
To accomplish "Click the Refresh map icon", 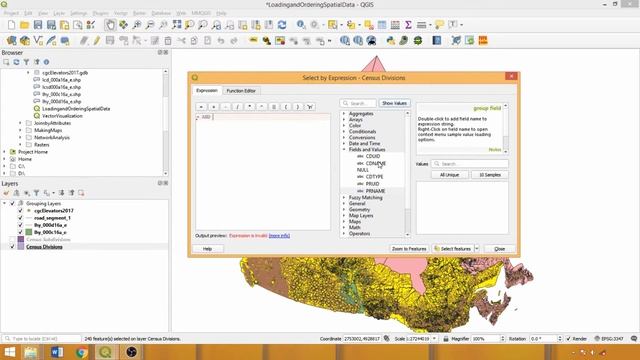I will tap(282, 25).
